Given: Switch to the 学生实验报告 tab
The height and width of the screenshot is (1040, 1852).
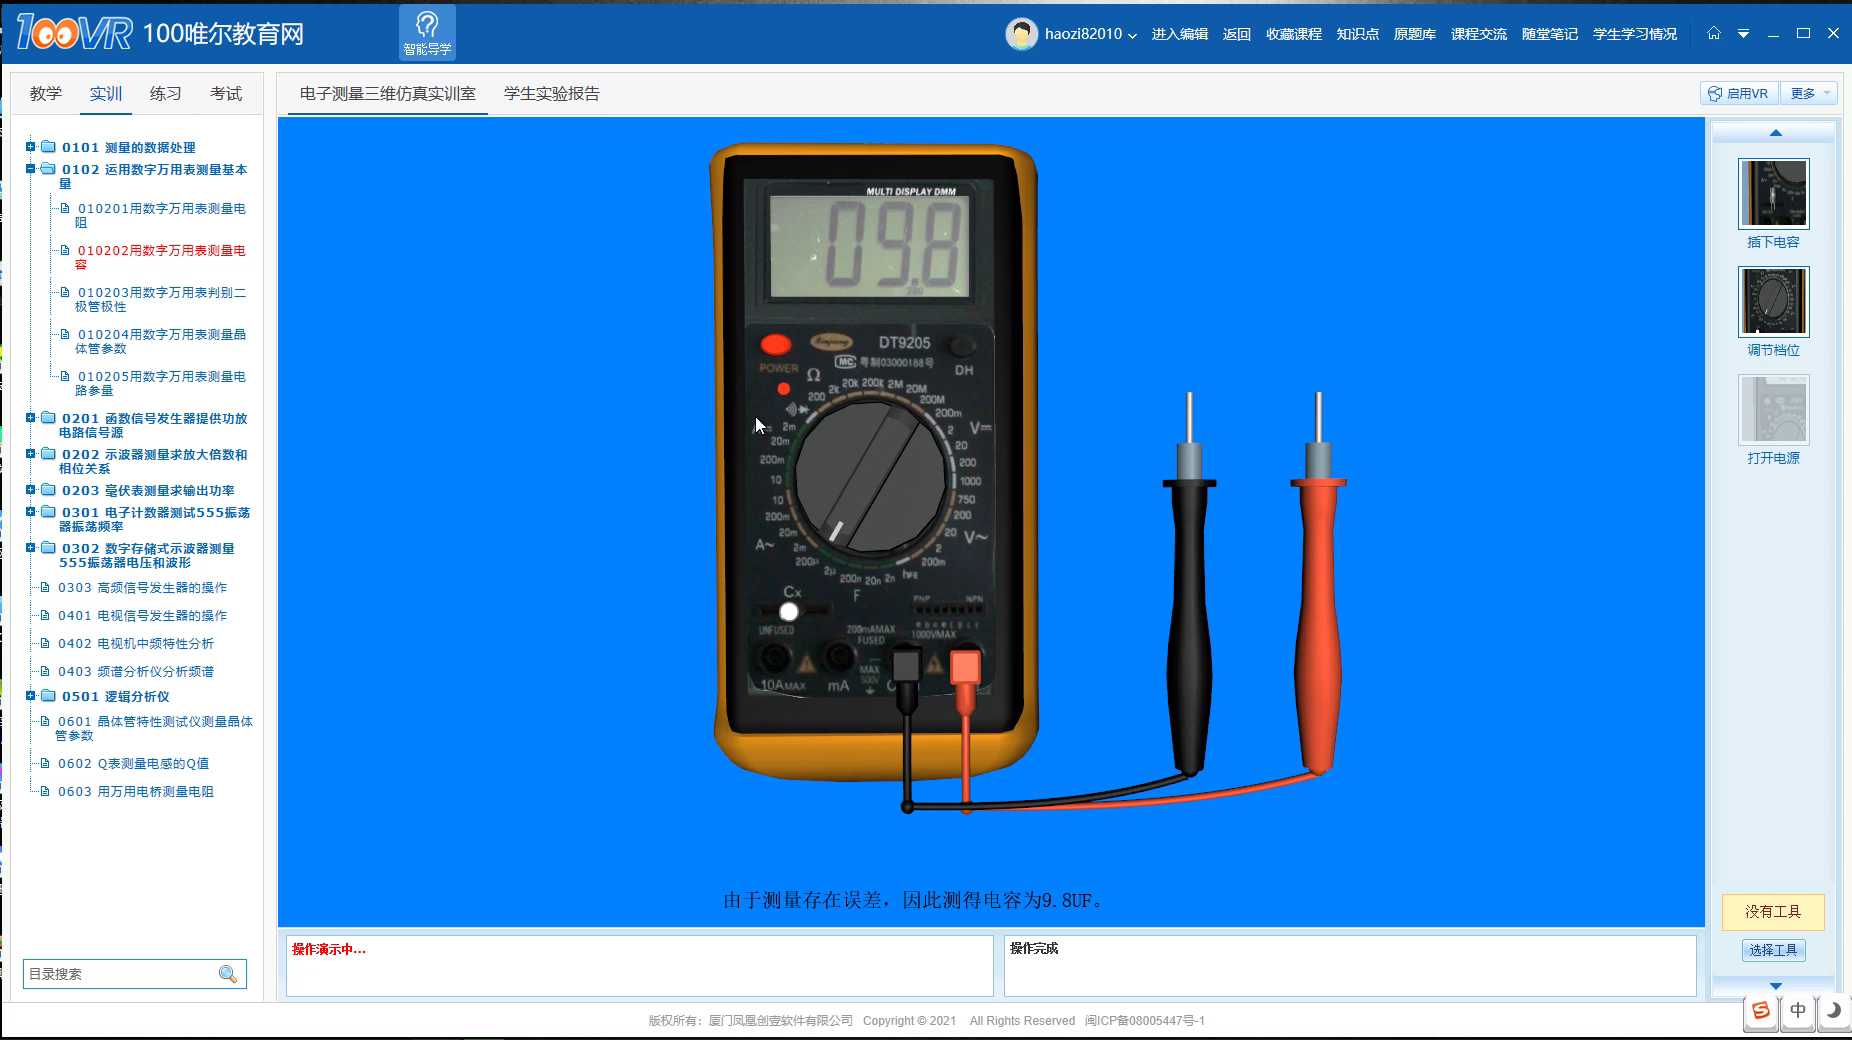Looking at the screenshot, I should (551, 93).
